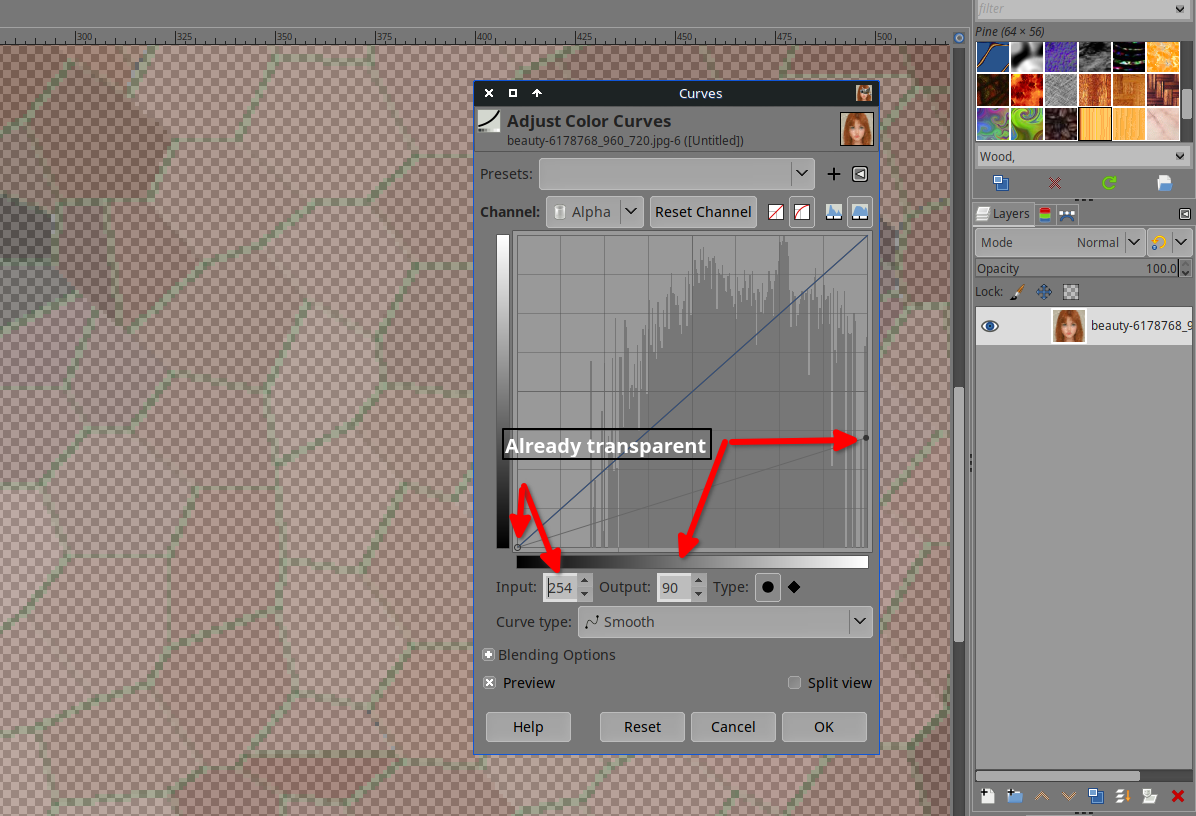This screenshot has height=816, width=1196.
Task: Delete the layer with red X
Action: click(x=1177, y=796)
